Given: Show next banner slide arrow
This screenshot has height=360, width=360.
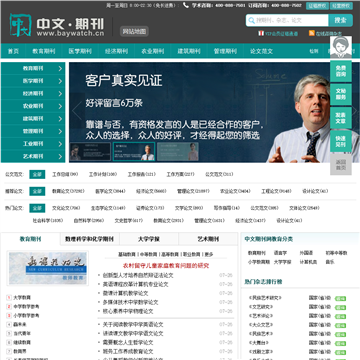Looking at the screenshot, I should pyautogui.click(x=354, y=110).
